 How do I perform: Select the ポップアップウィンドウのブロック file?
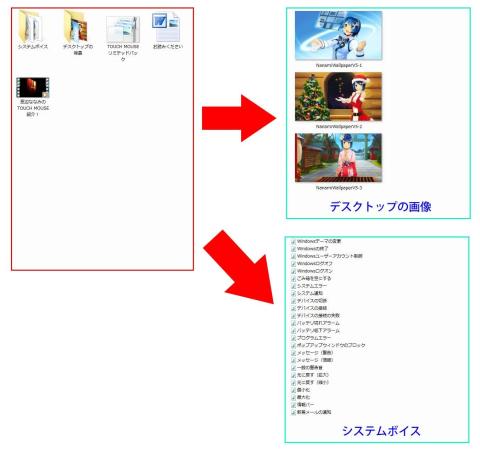(328, 345)
